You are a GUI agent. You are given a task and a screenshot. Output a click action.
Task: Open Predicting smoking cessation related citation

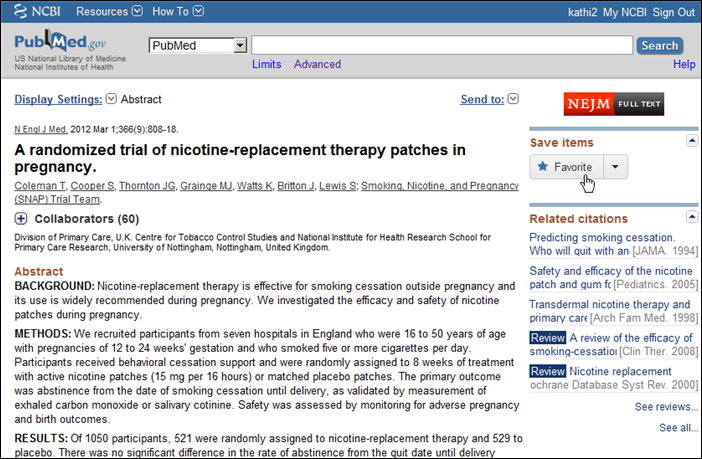tap(602, 244)
